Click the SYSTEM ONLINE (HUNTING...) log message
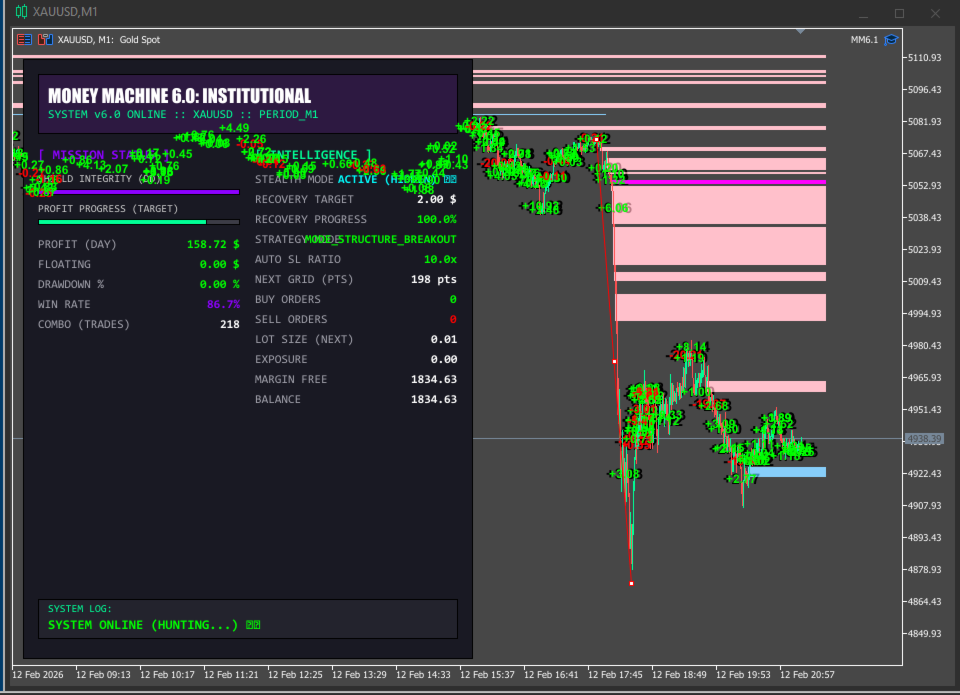 tap(154, 625)
